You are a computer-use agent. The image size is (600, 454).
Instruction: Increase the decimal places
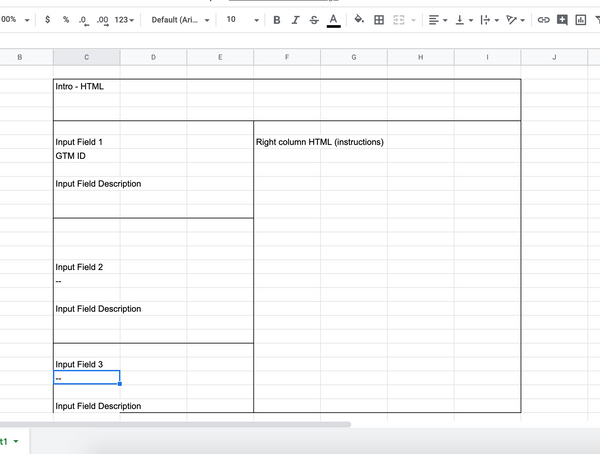[102, 20]
